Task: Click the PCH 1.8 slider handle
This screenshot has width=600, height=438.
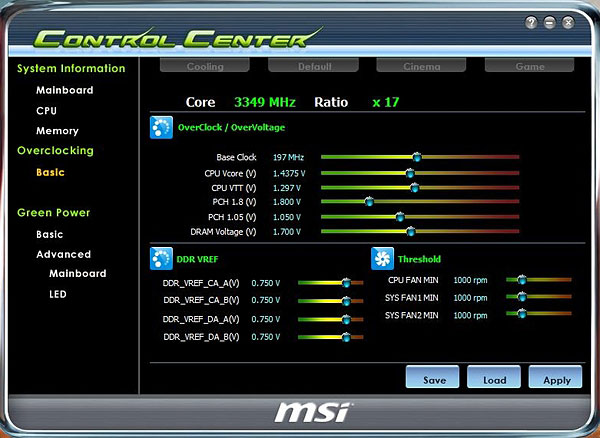Action: pos(369,201)
